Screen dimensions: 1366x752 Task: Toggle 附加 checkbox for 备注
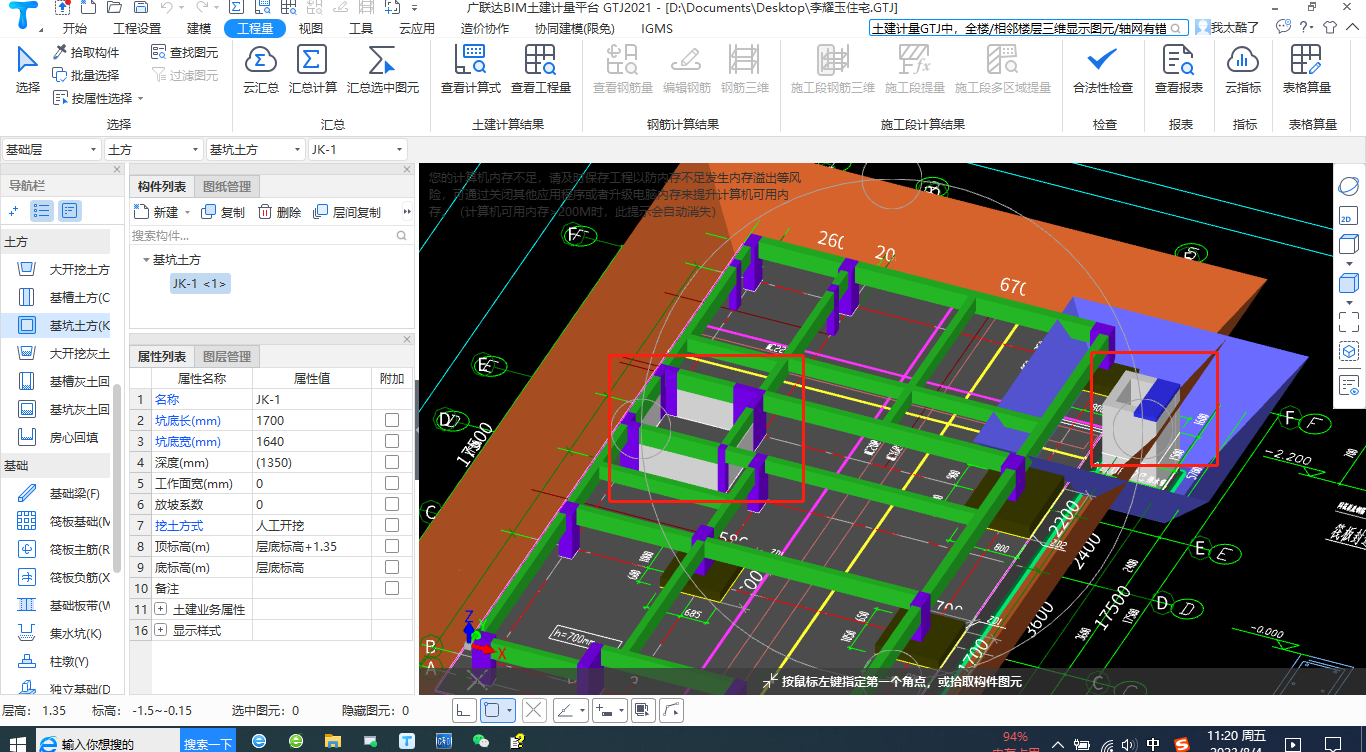pyautogui.click(x=391, y=588)
